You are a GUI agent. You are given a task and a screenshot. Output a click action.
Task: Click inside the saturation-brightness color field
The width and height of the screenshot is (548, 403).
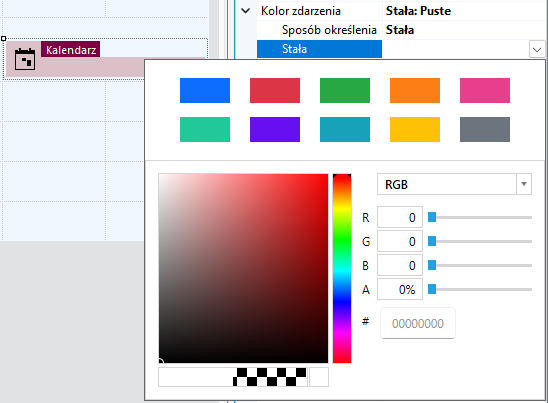[x=243, y=268]
